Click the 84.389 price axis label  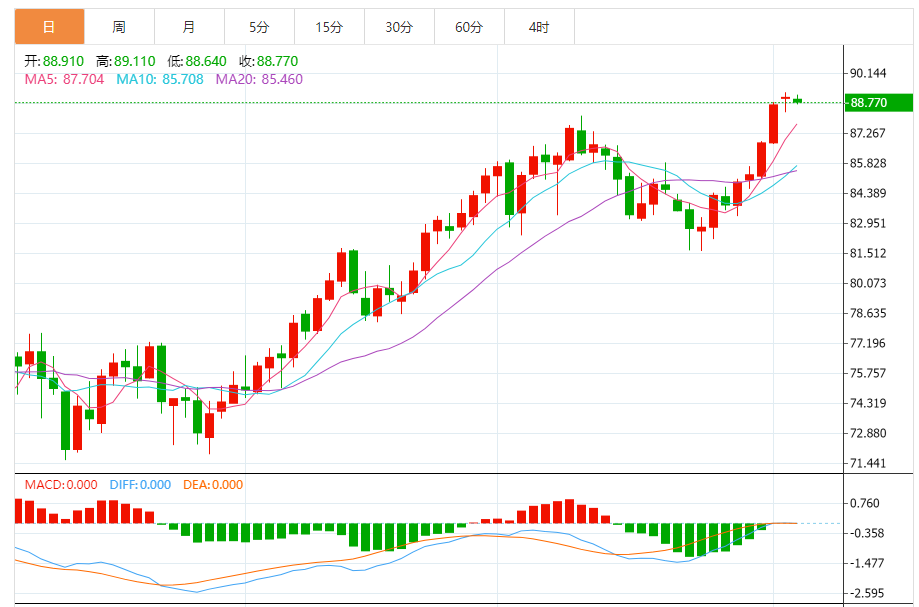tap(868, 193)
